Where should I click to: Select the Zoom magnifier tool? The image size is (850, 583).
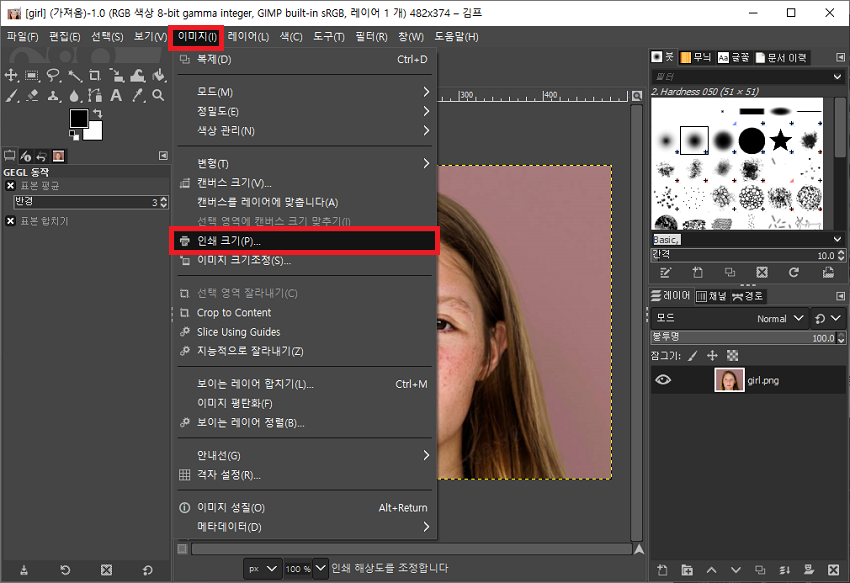click(x=158, y=95)
